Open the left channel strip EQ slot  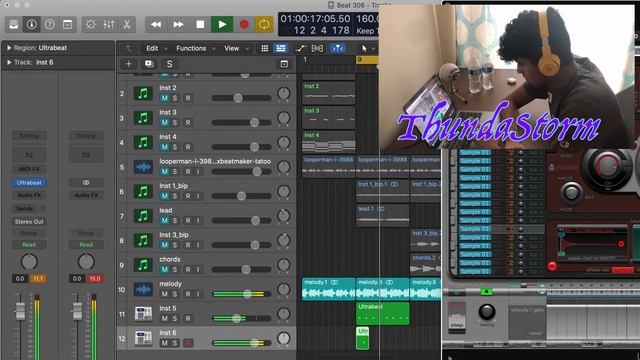(x=29, y=155)
